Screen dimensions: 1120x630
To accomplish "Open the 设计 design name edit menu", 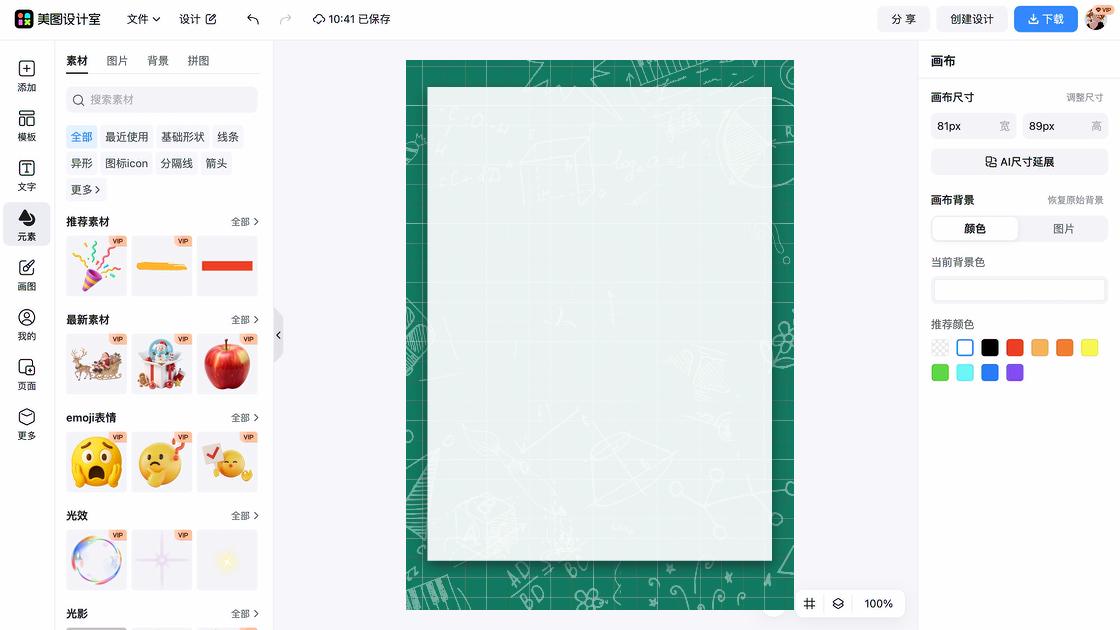I will point(198,19).
